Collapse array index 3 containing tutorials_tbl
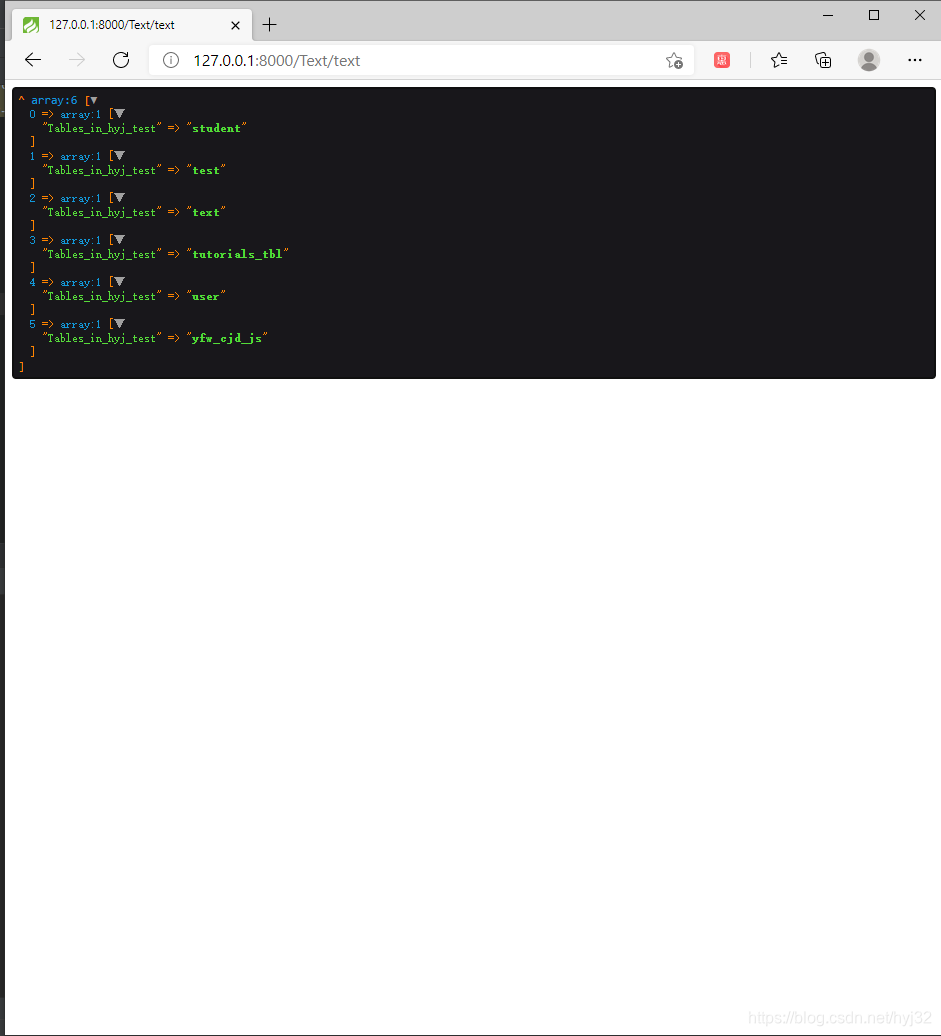The image size is (941, 1036). (119, 240)
